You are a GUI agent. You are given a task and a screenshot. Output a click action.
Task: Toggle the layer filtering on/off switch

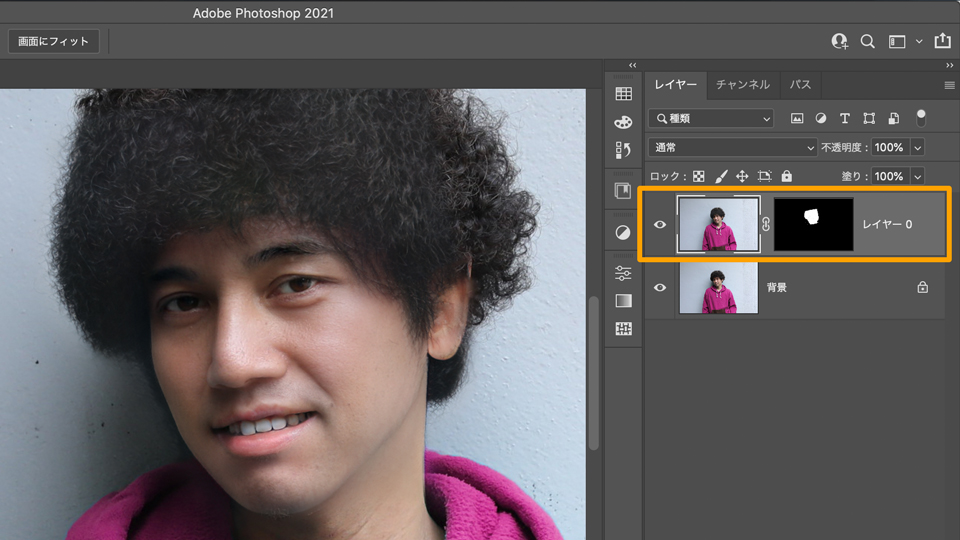point(920,117)
